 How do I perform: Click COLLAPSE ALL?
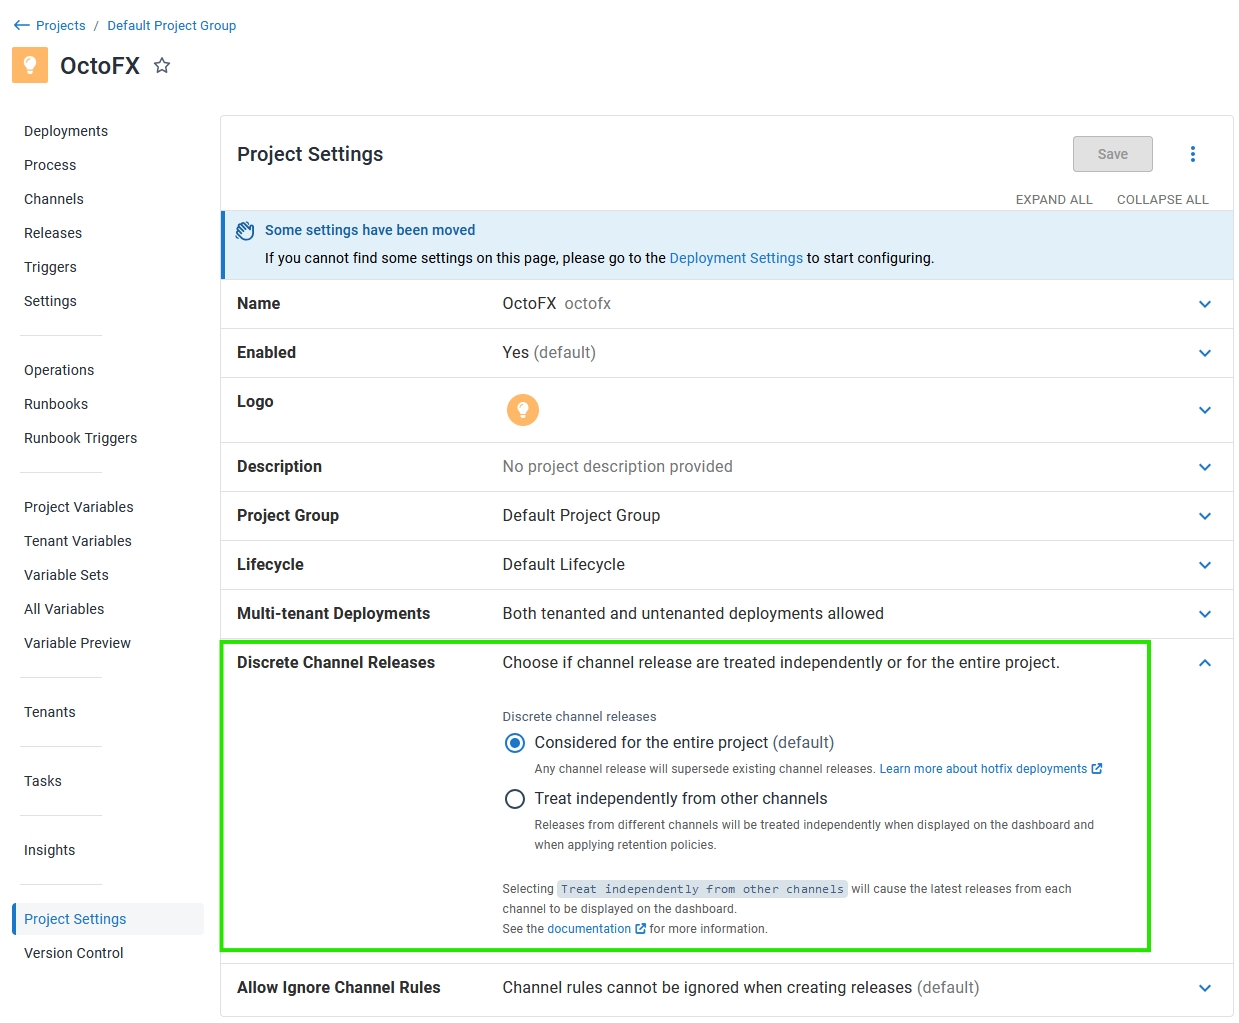click(x=1163, y=200)
